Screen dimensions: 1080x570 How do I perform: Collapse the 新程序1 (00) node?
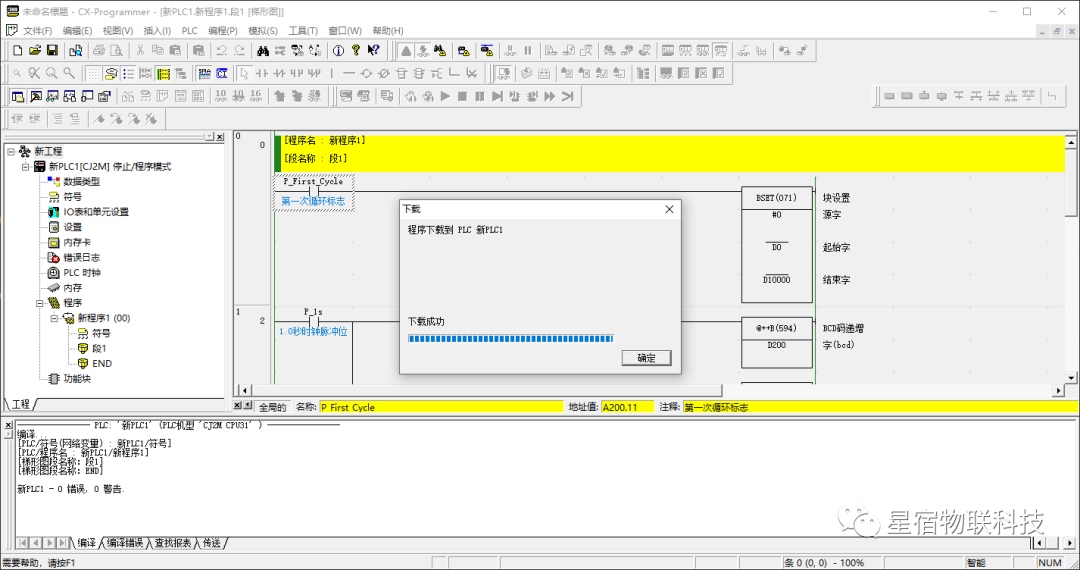tap(55, 318)
